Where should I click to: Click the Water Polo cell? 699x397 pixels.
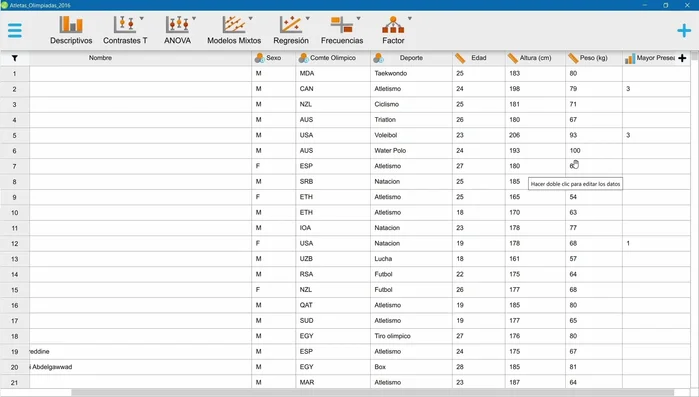411,151
